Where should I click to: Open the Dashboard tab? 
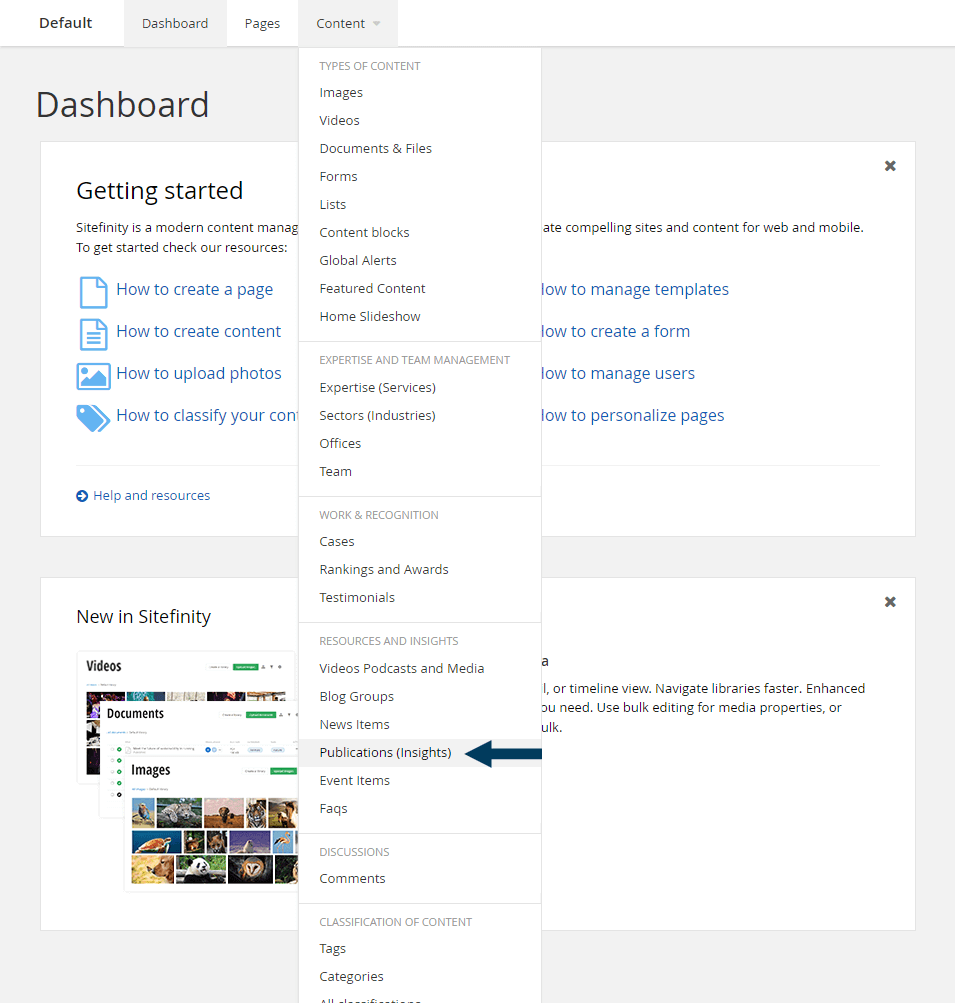[x=175, y=24]
